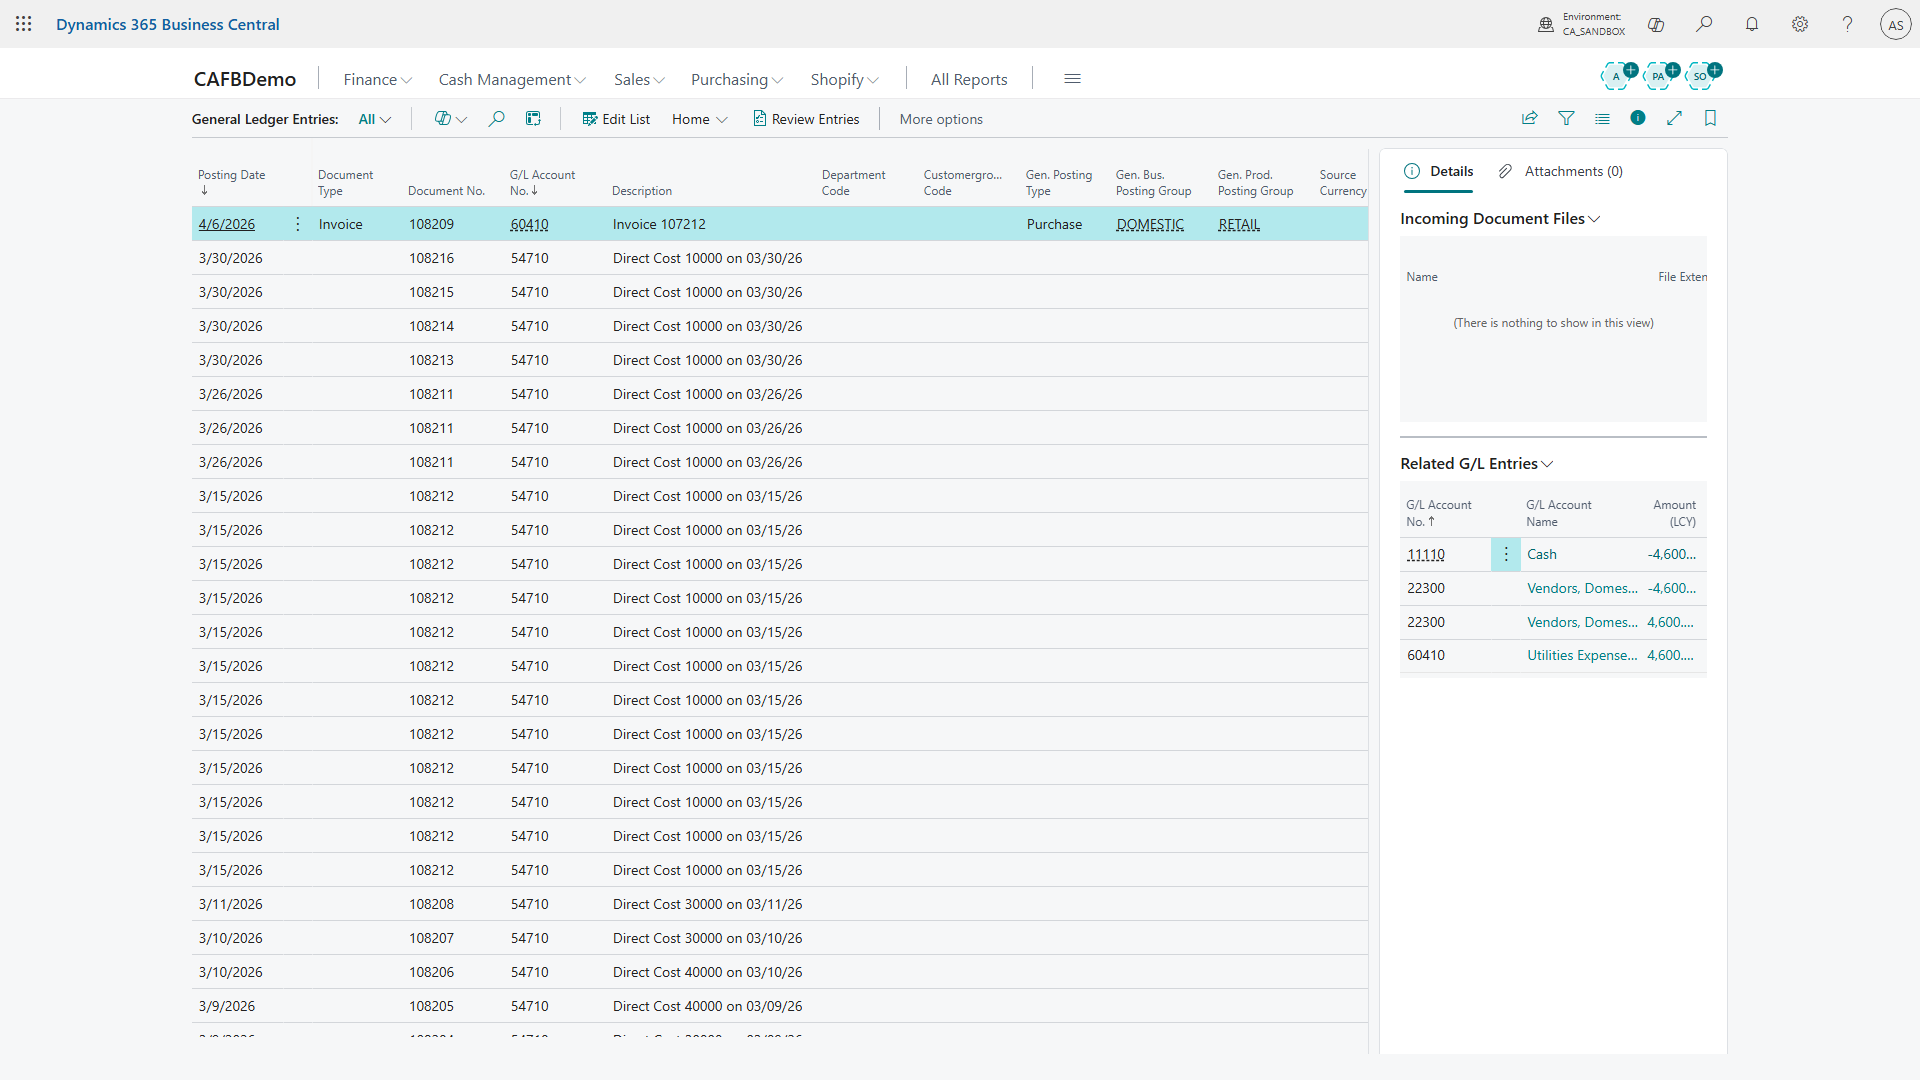Expand the Home actions dropdown
1920x1080 pixels.
coord(698,118)
